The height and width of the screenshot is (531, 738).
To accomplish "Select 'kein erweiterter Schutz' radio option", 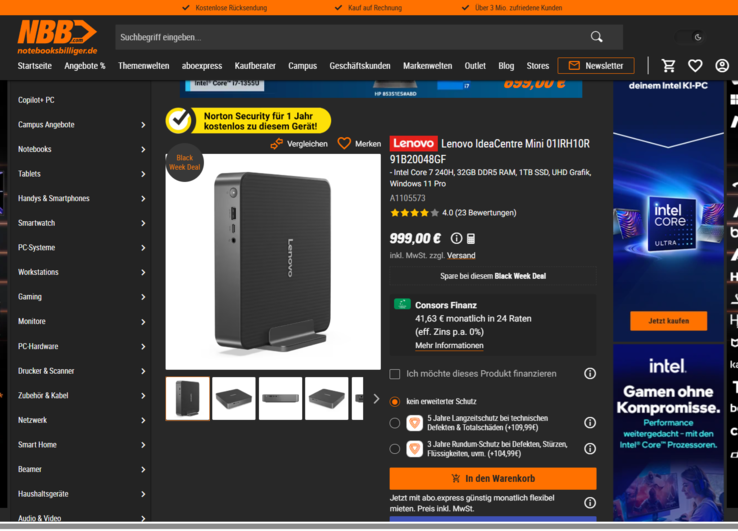I will 395,402.
